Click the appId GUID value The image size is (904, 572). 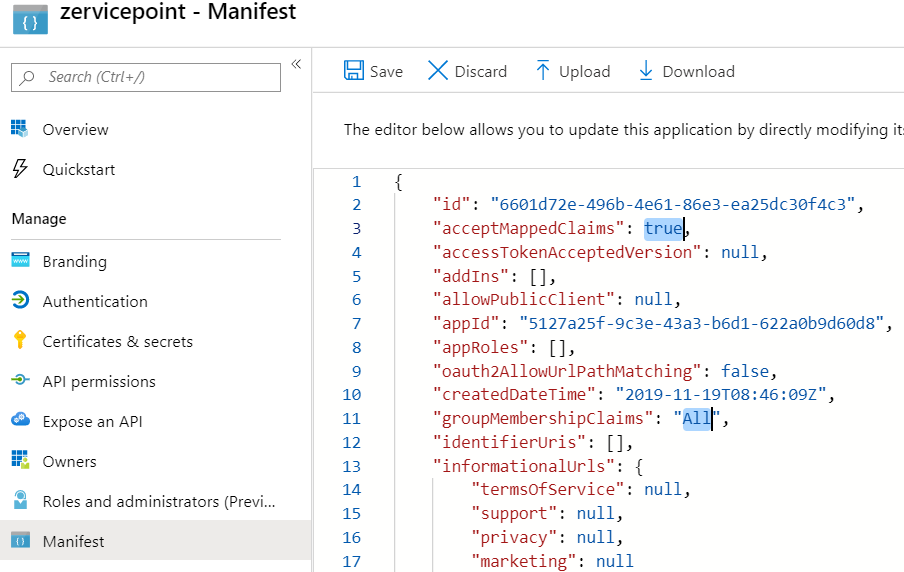(703, 323)
